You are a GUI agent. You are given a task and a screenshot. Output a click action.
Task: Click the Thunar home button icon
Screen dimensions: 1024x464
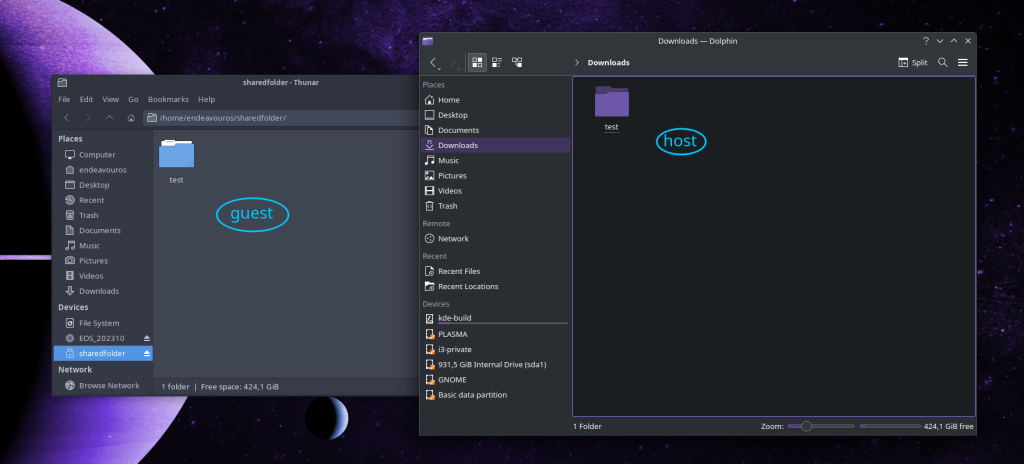click(x=131, y=118)
